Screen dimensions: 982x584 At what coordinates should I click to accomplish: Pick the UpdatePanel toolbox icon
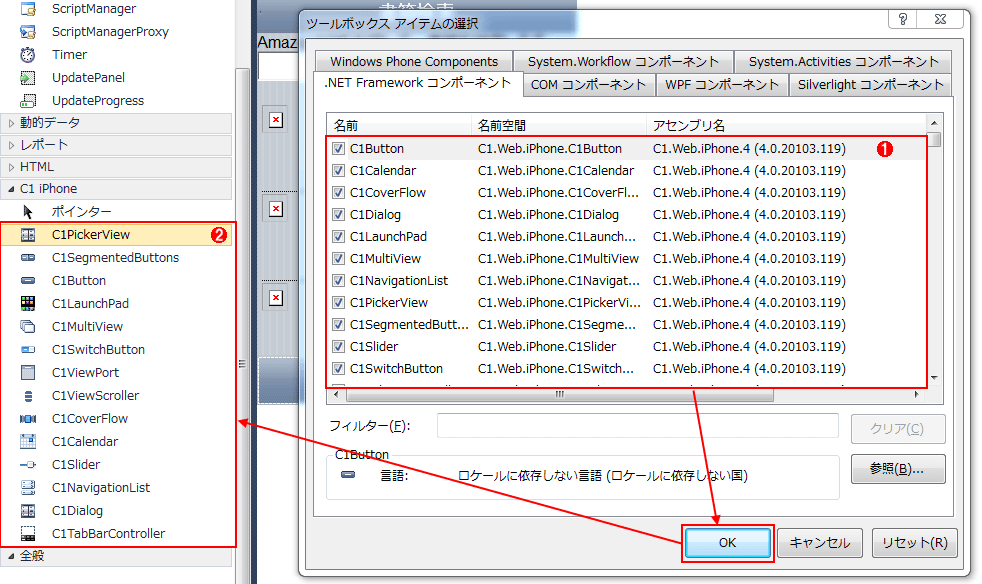pyautogui.click(x=28, y=78)
